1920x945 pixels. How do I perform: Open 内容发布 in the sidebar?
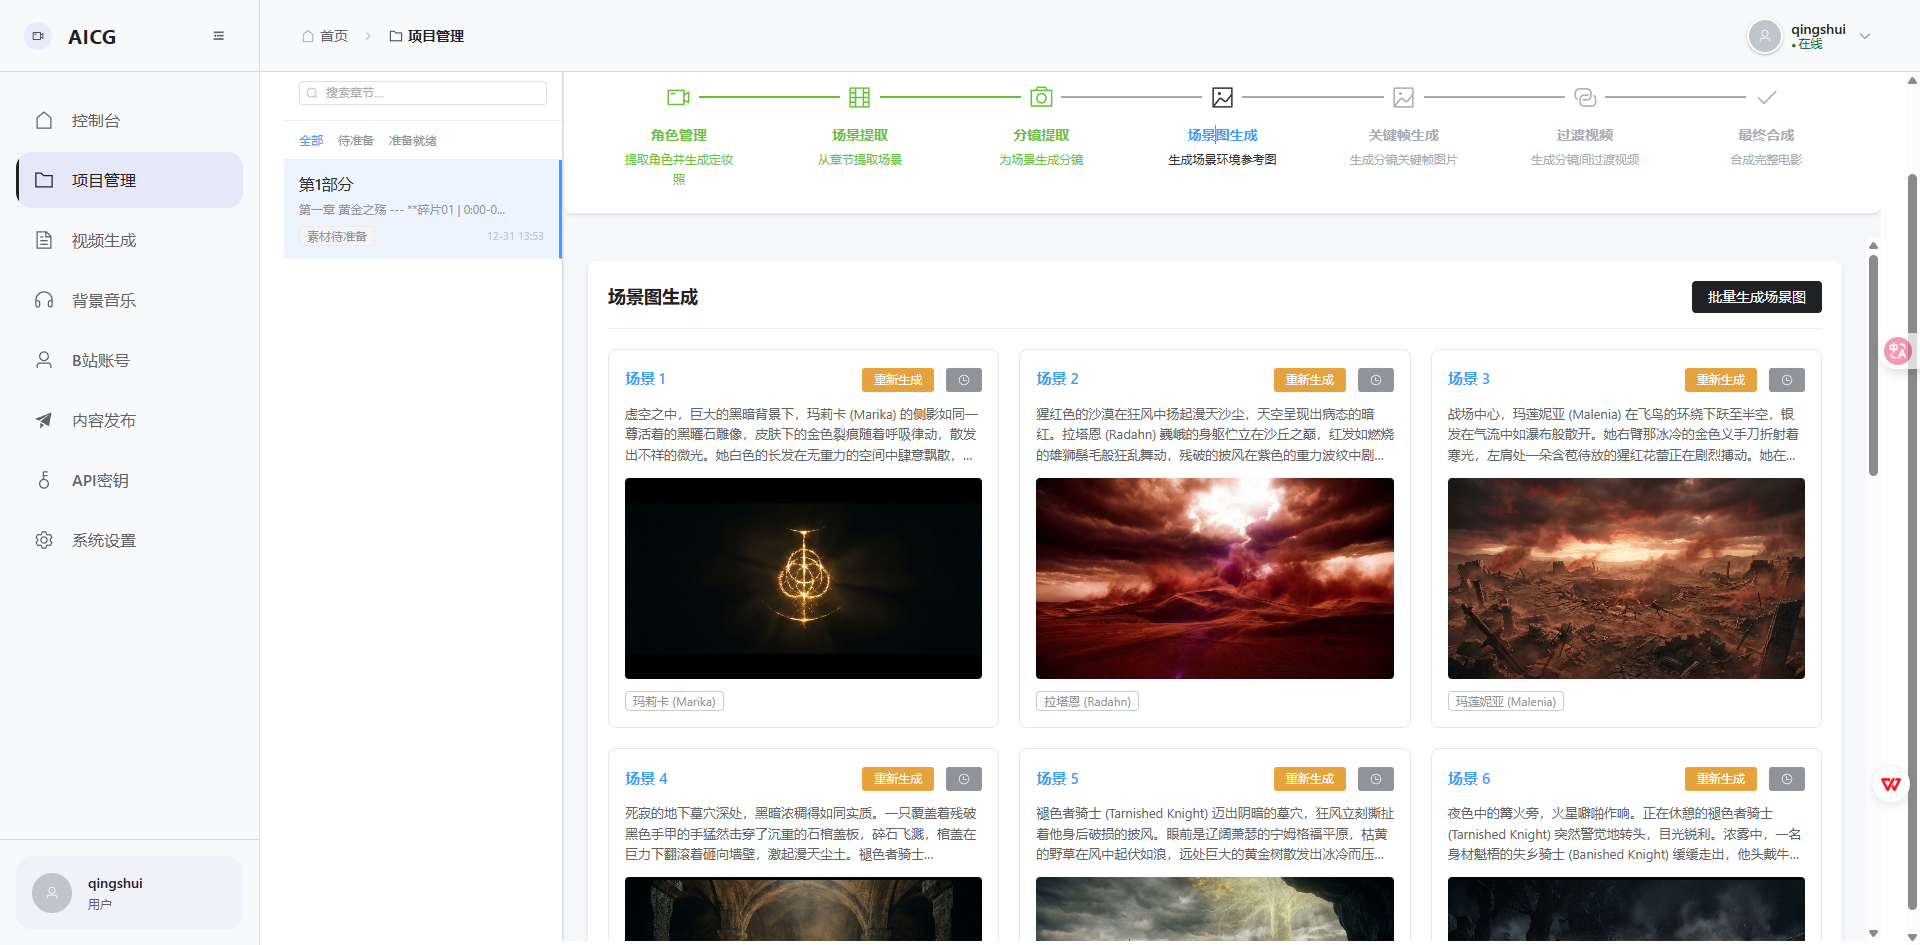[x=130, y=420]
